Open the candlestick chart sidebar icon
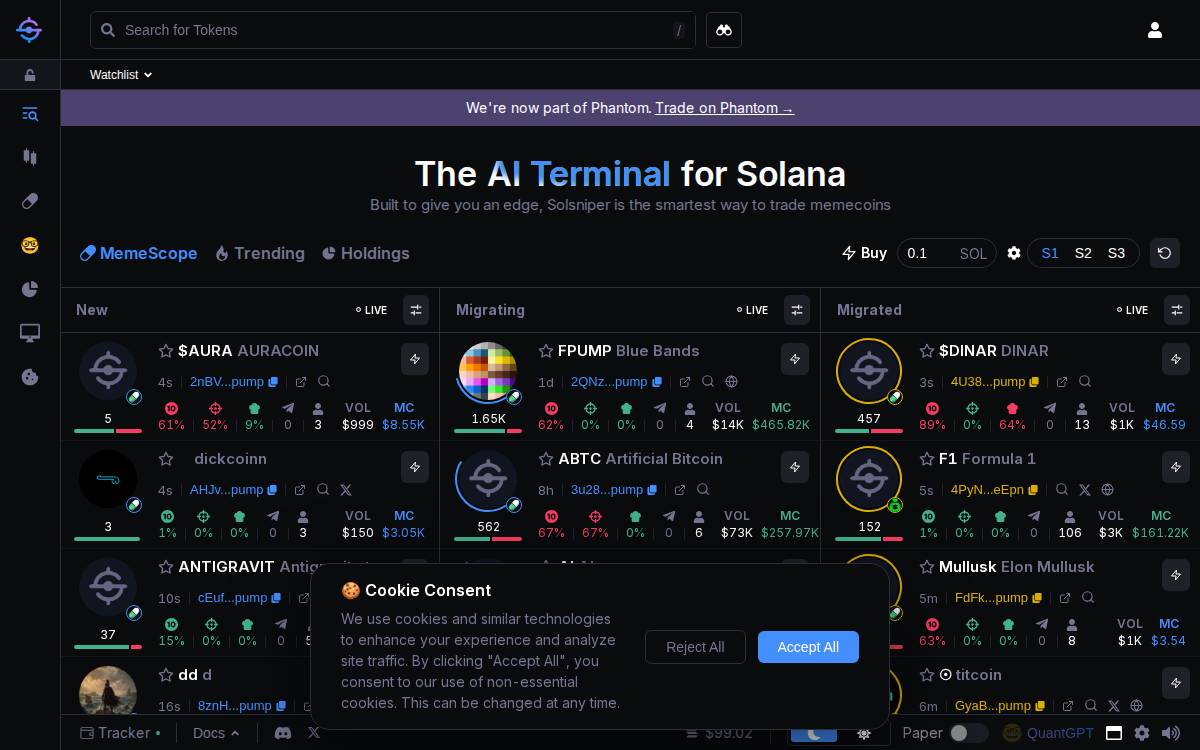The image size is (1200, 750). pos(30,157)
